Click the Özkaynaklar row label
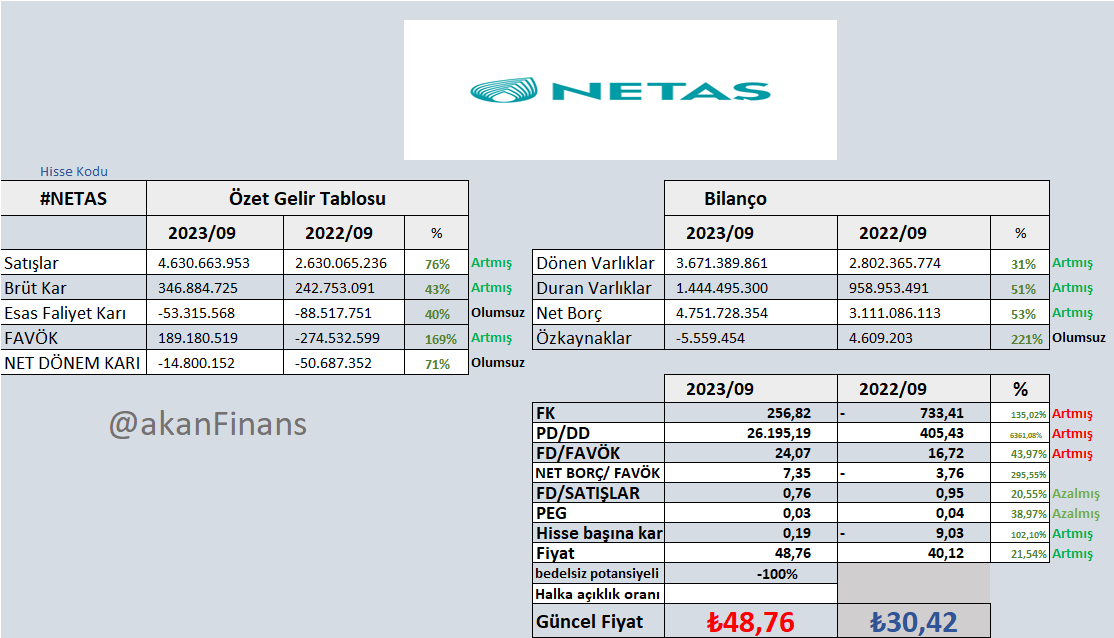Screen dimensions: 1114x638 point(598,337)
